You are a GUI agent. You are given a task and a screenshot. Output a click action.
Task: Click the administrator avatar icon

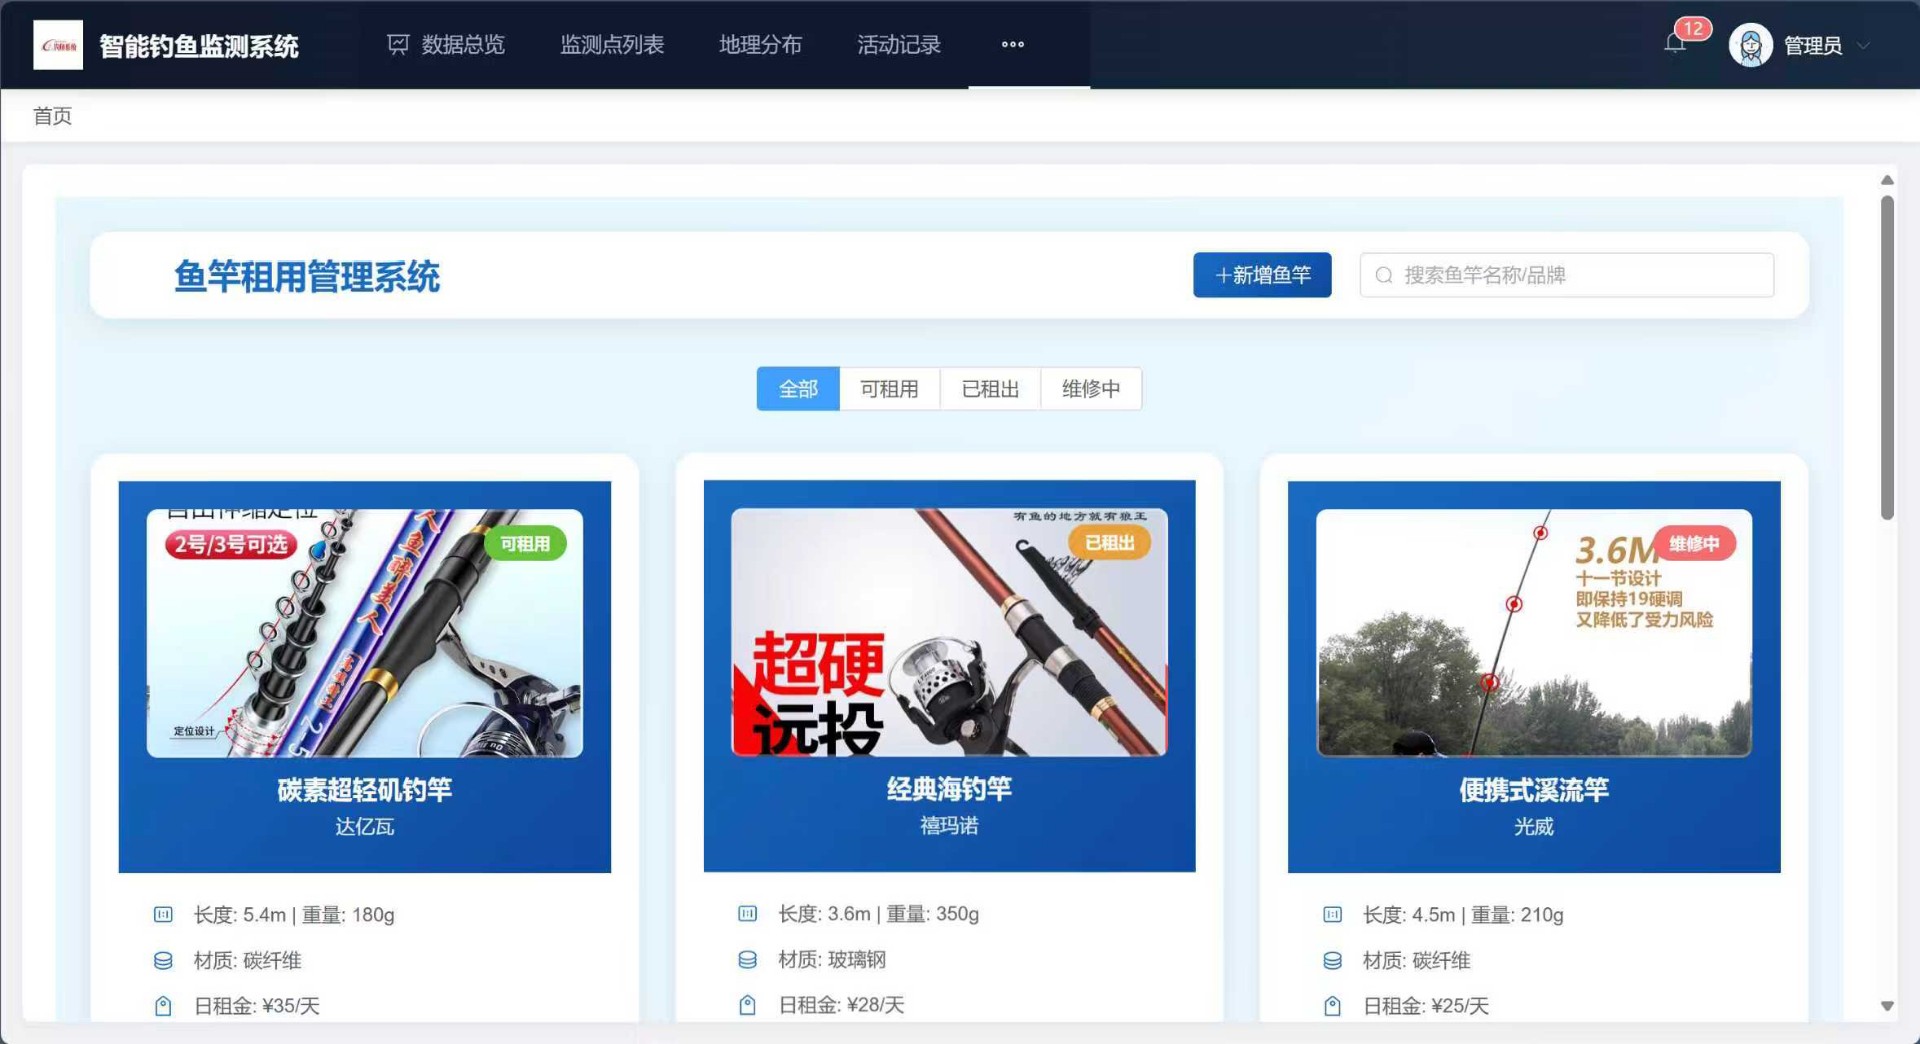click(x=1750, y=46)
